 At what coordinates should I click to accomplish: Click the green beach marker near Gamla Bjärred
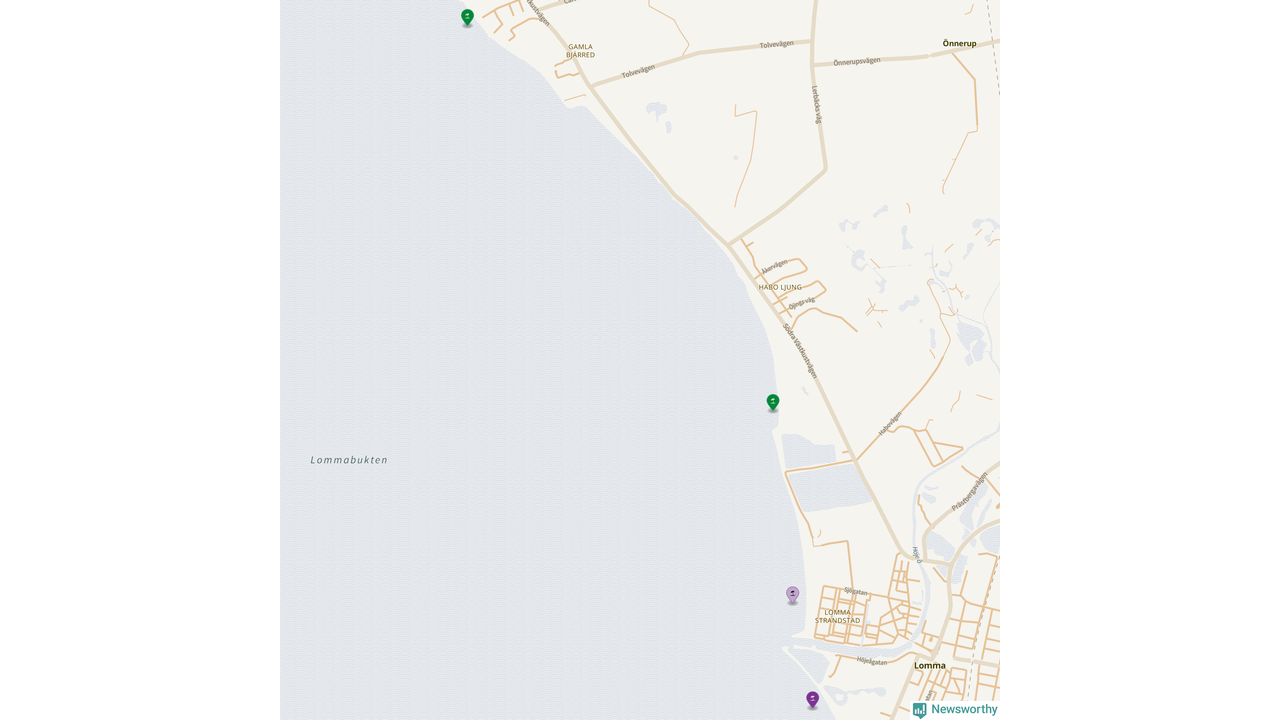point(467,17)
